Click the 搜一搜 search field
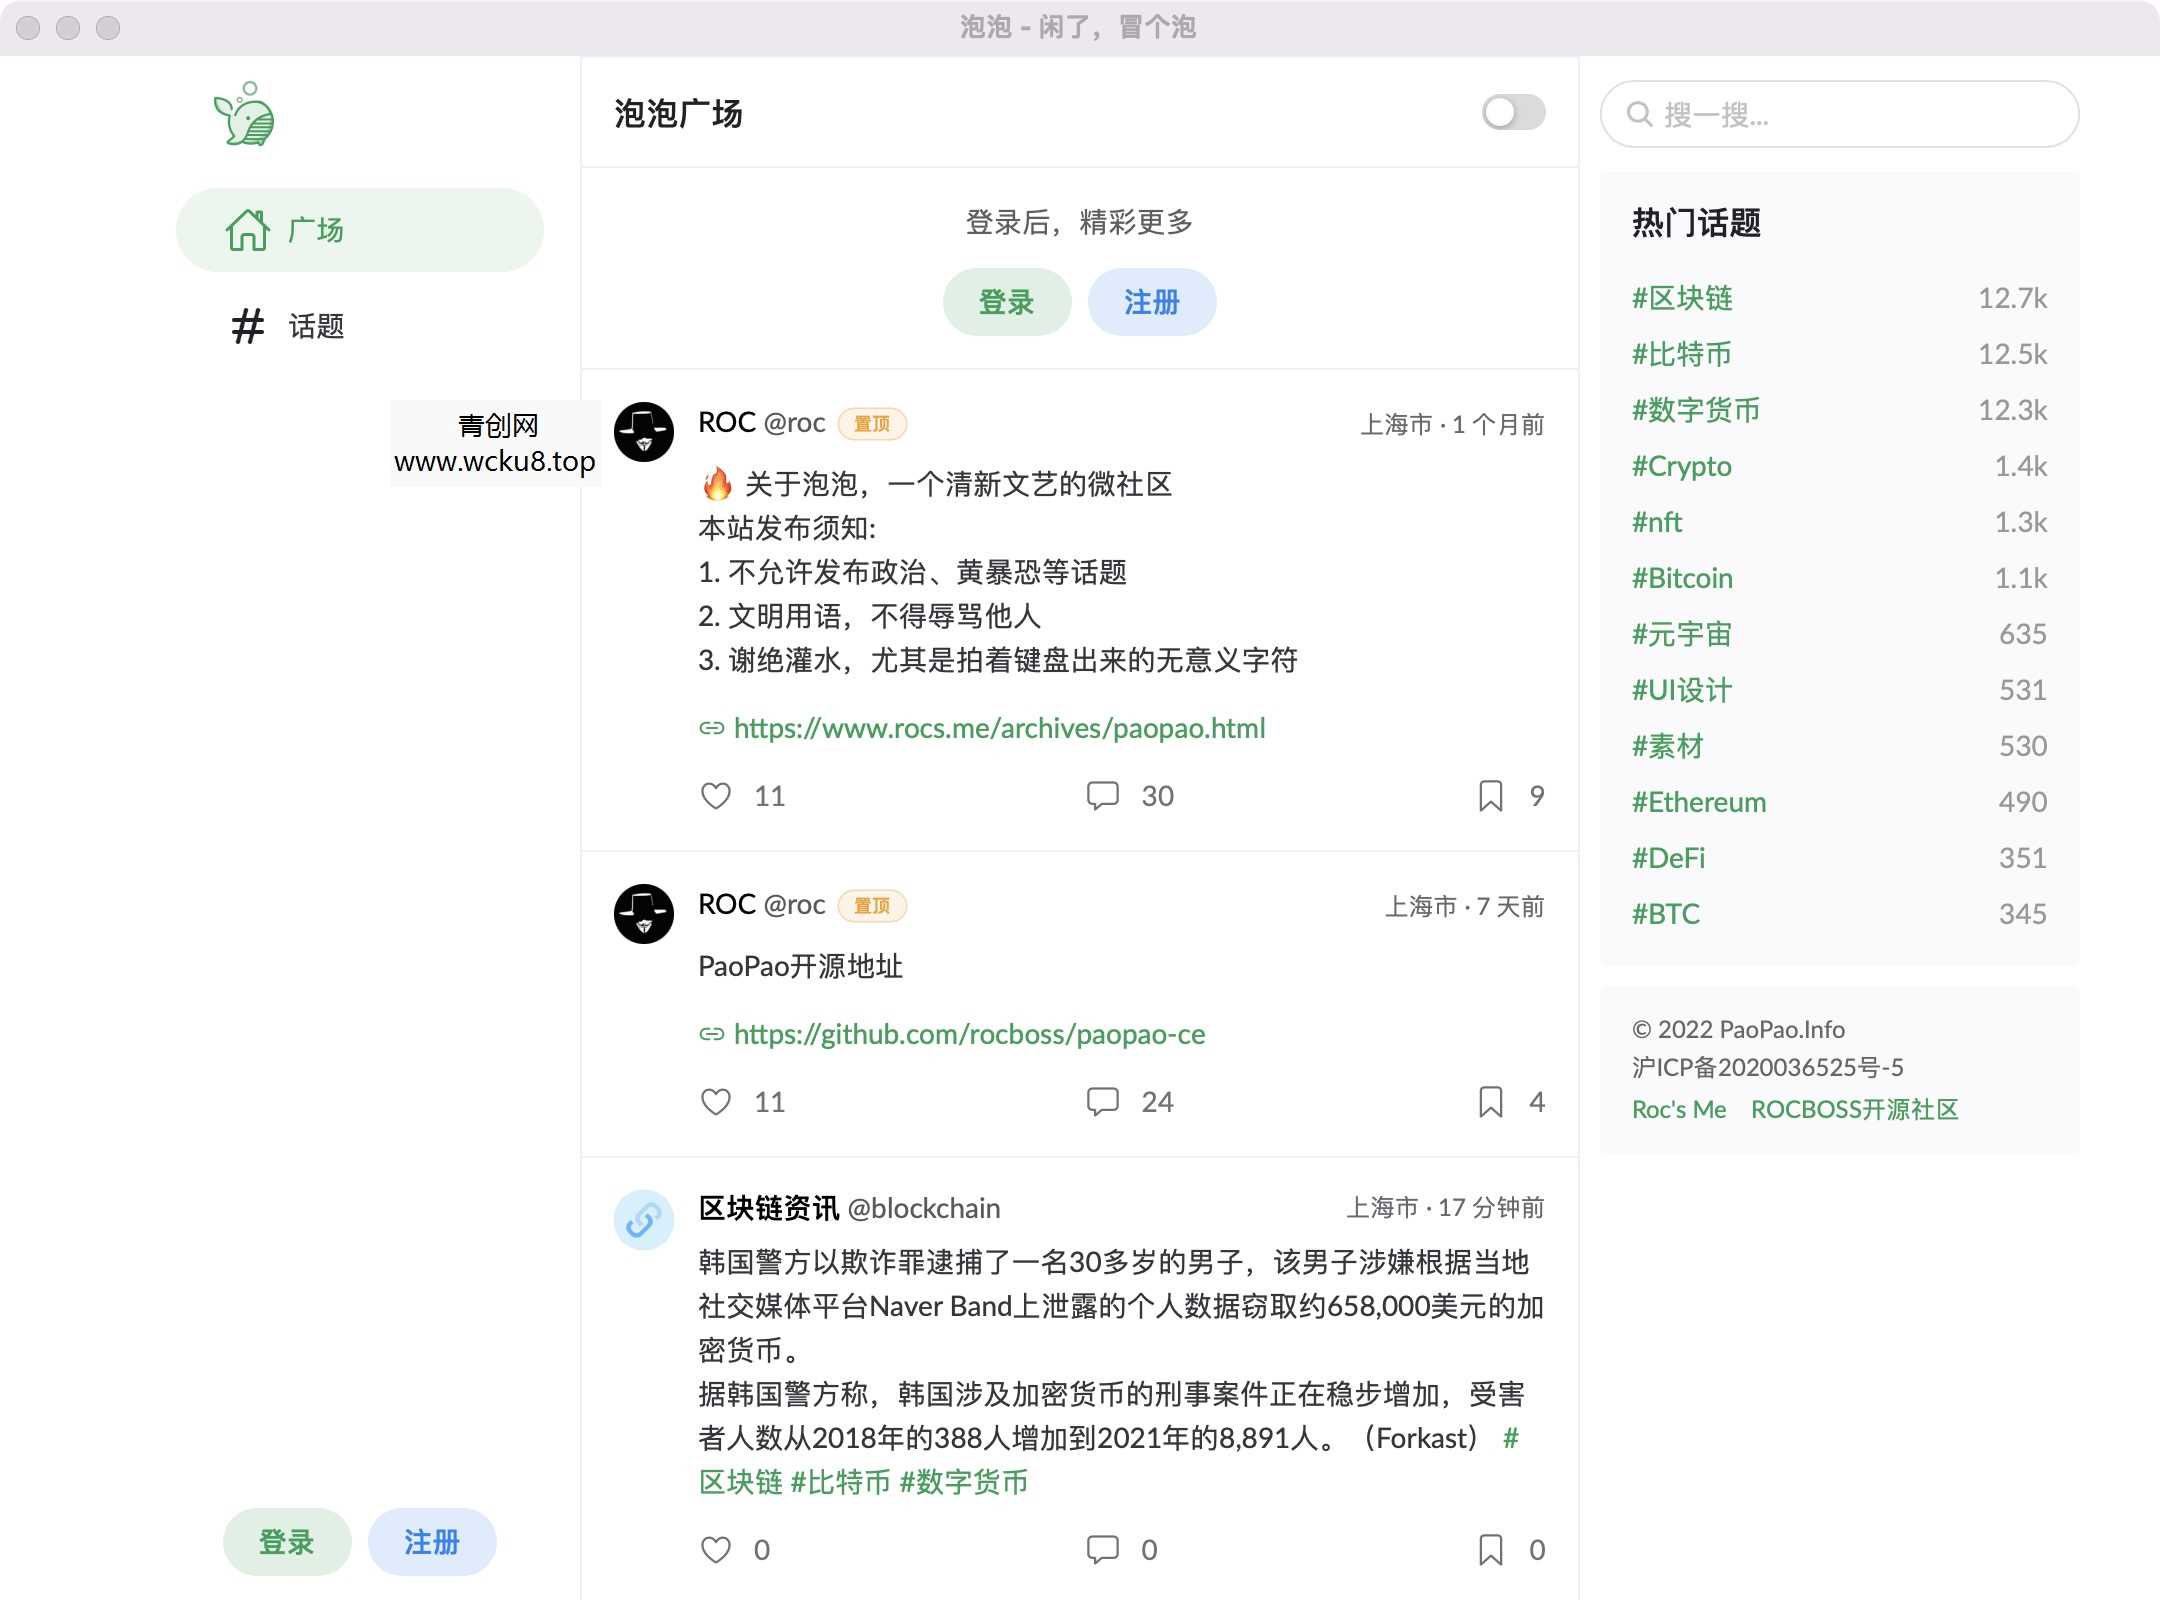 pyautogui.click(x=1838, y=115)
